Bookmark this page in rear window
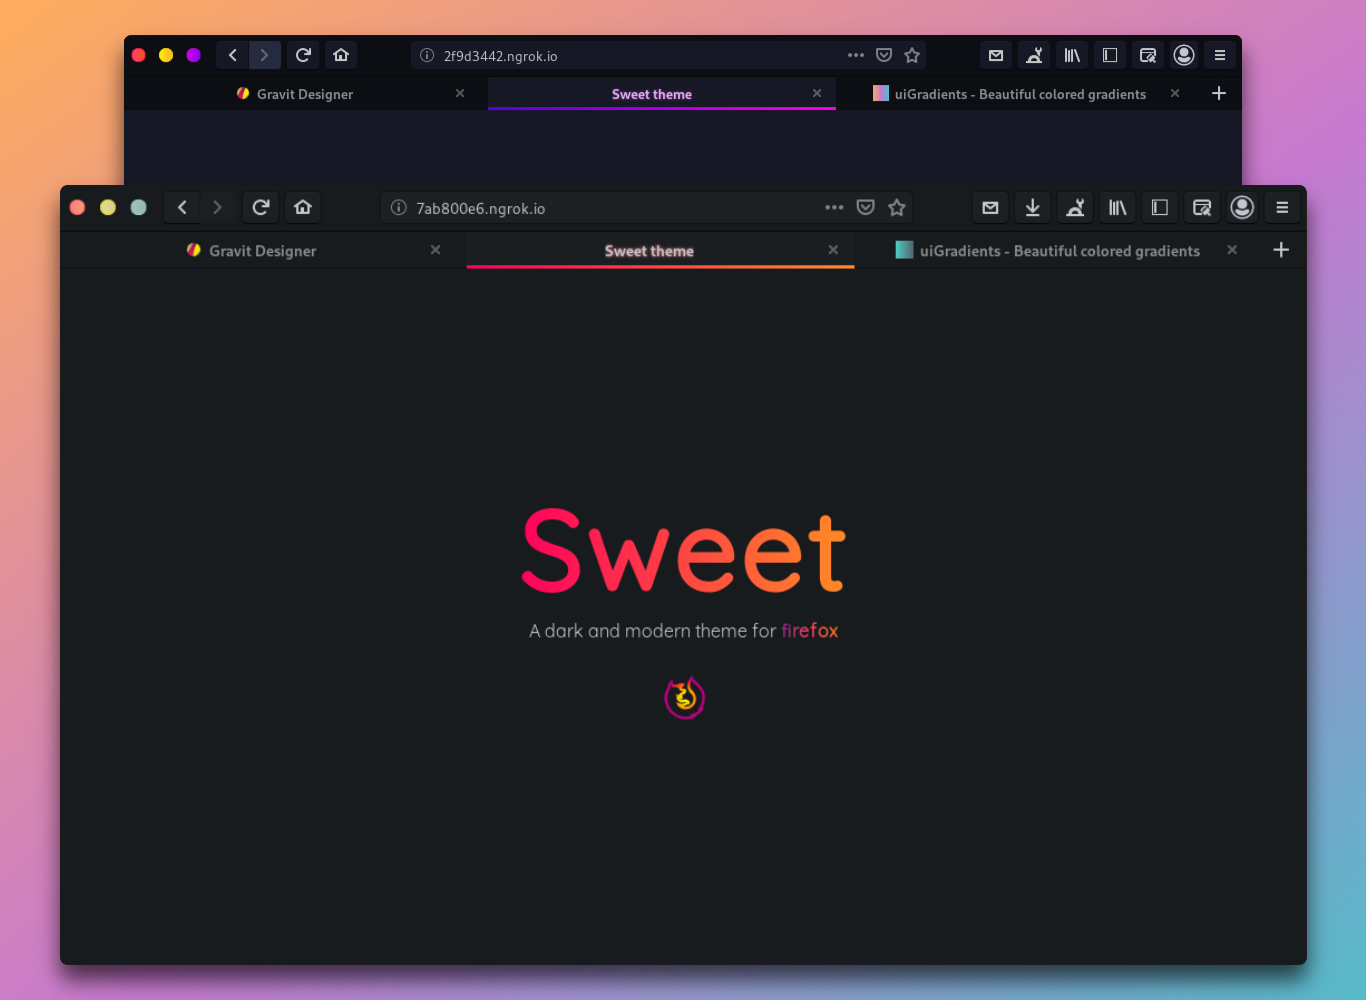Image resolution: width=1366 pixels, height=1000 pixels. click(912, 55)
